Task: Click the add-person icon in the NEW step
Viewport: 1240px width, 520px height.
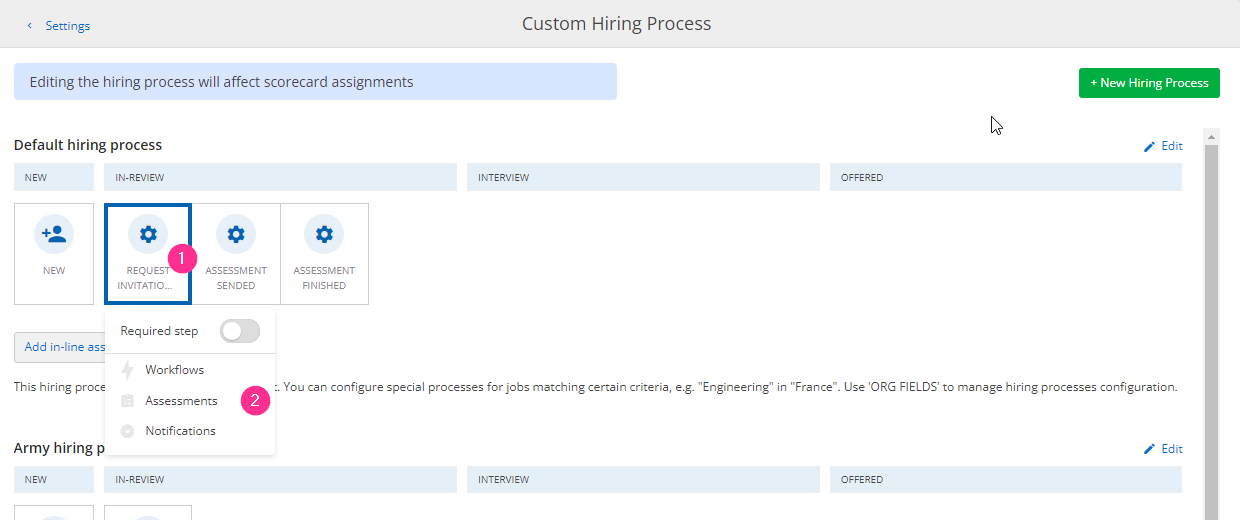Action: point(54,235)
